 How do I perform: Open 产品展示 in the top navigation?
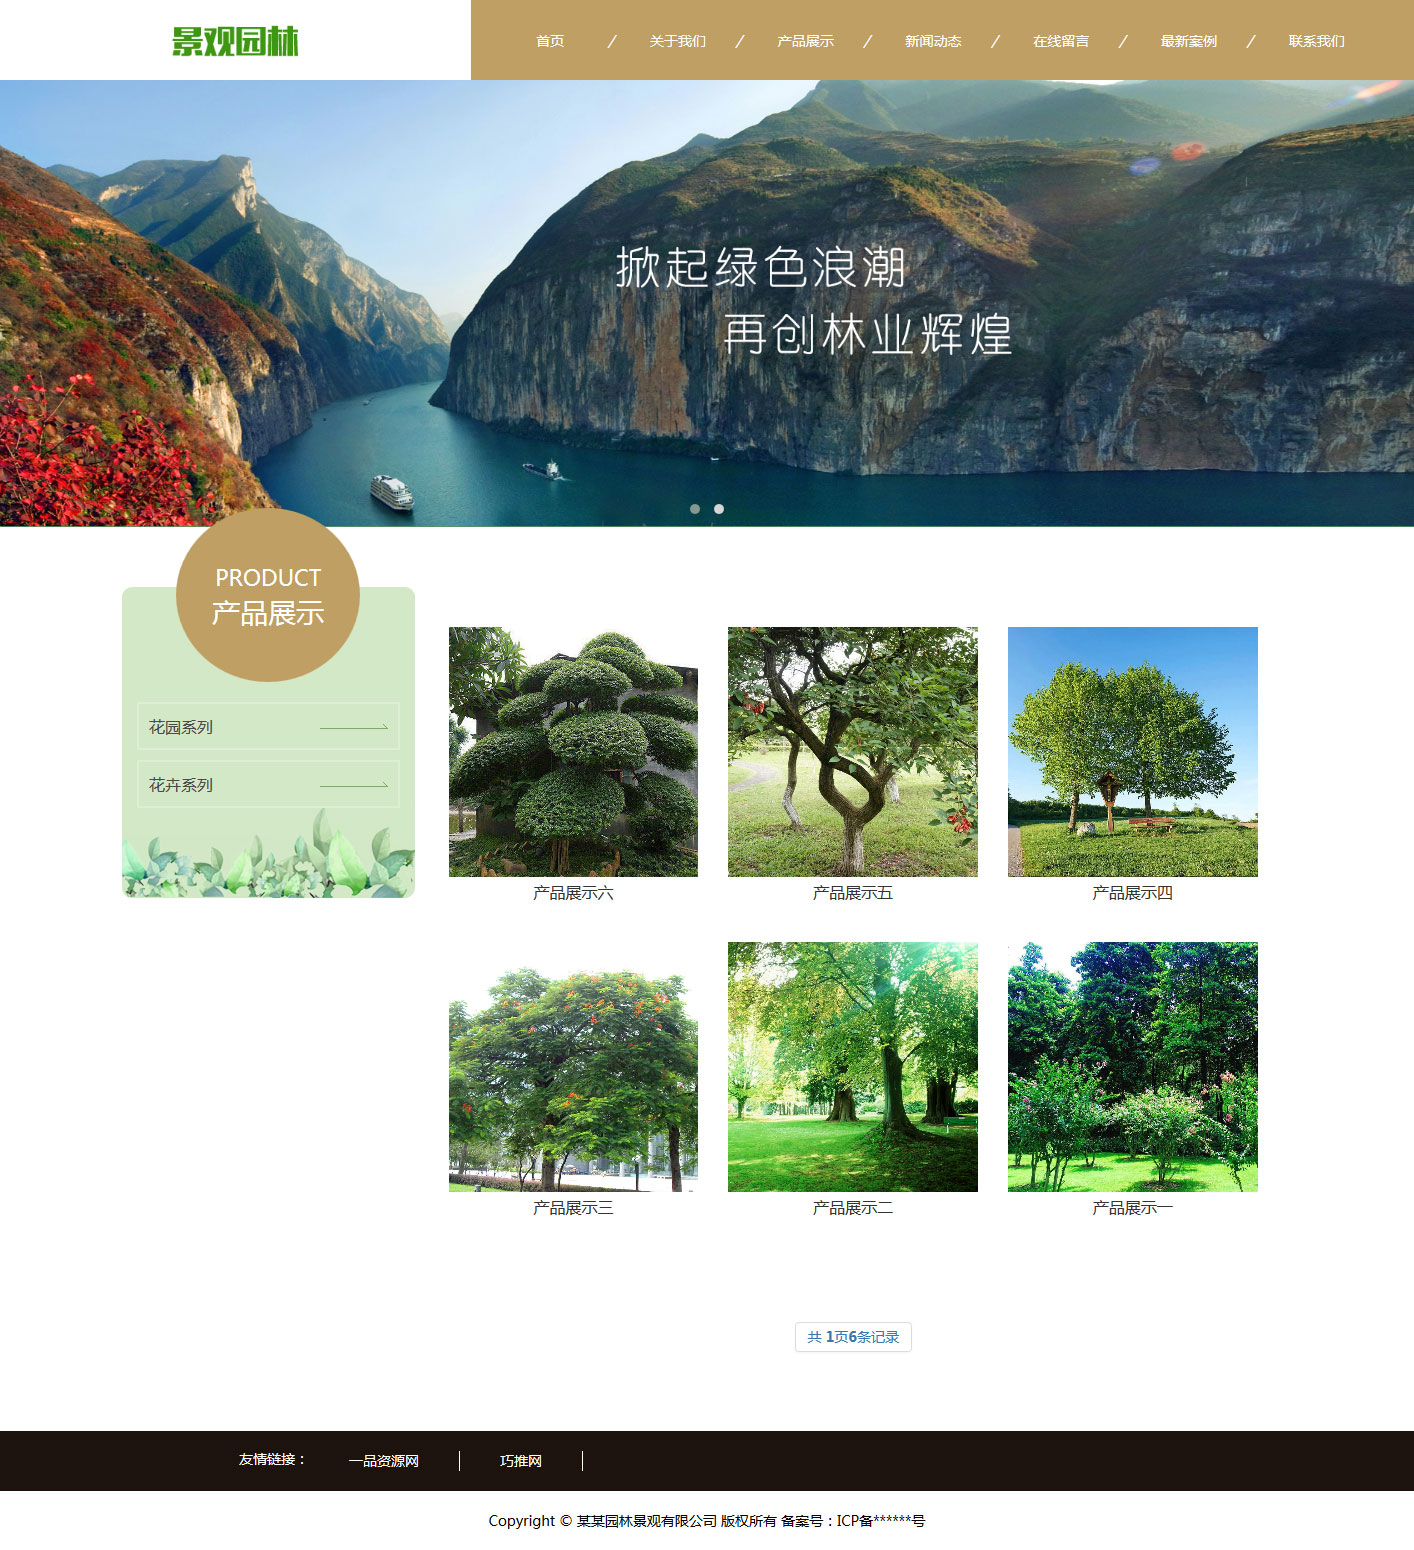click(x=805, y=41)
